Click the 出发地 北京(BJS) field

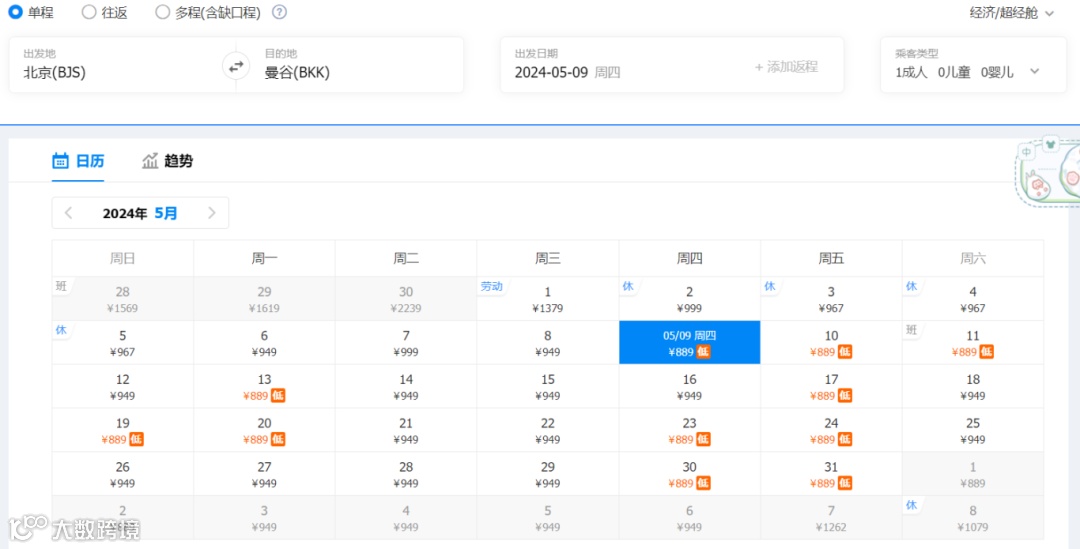[x=116, y=65]
